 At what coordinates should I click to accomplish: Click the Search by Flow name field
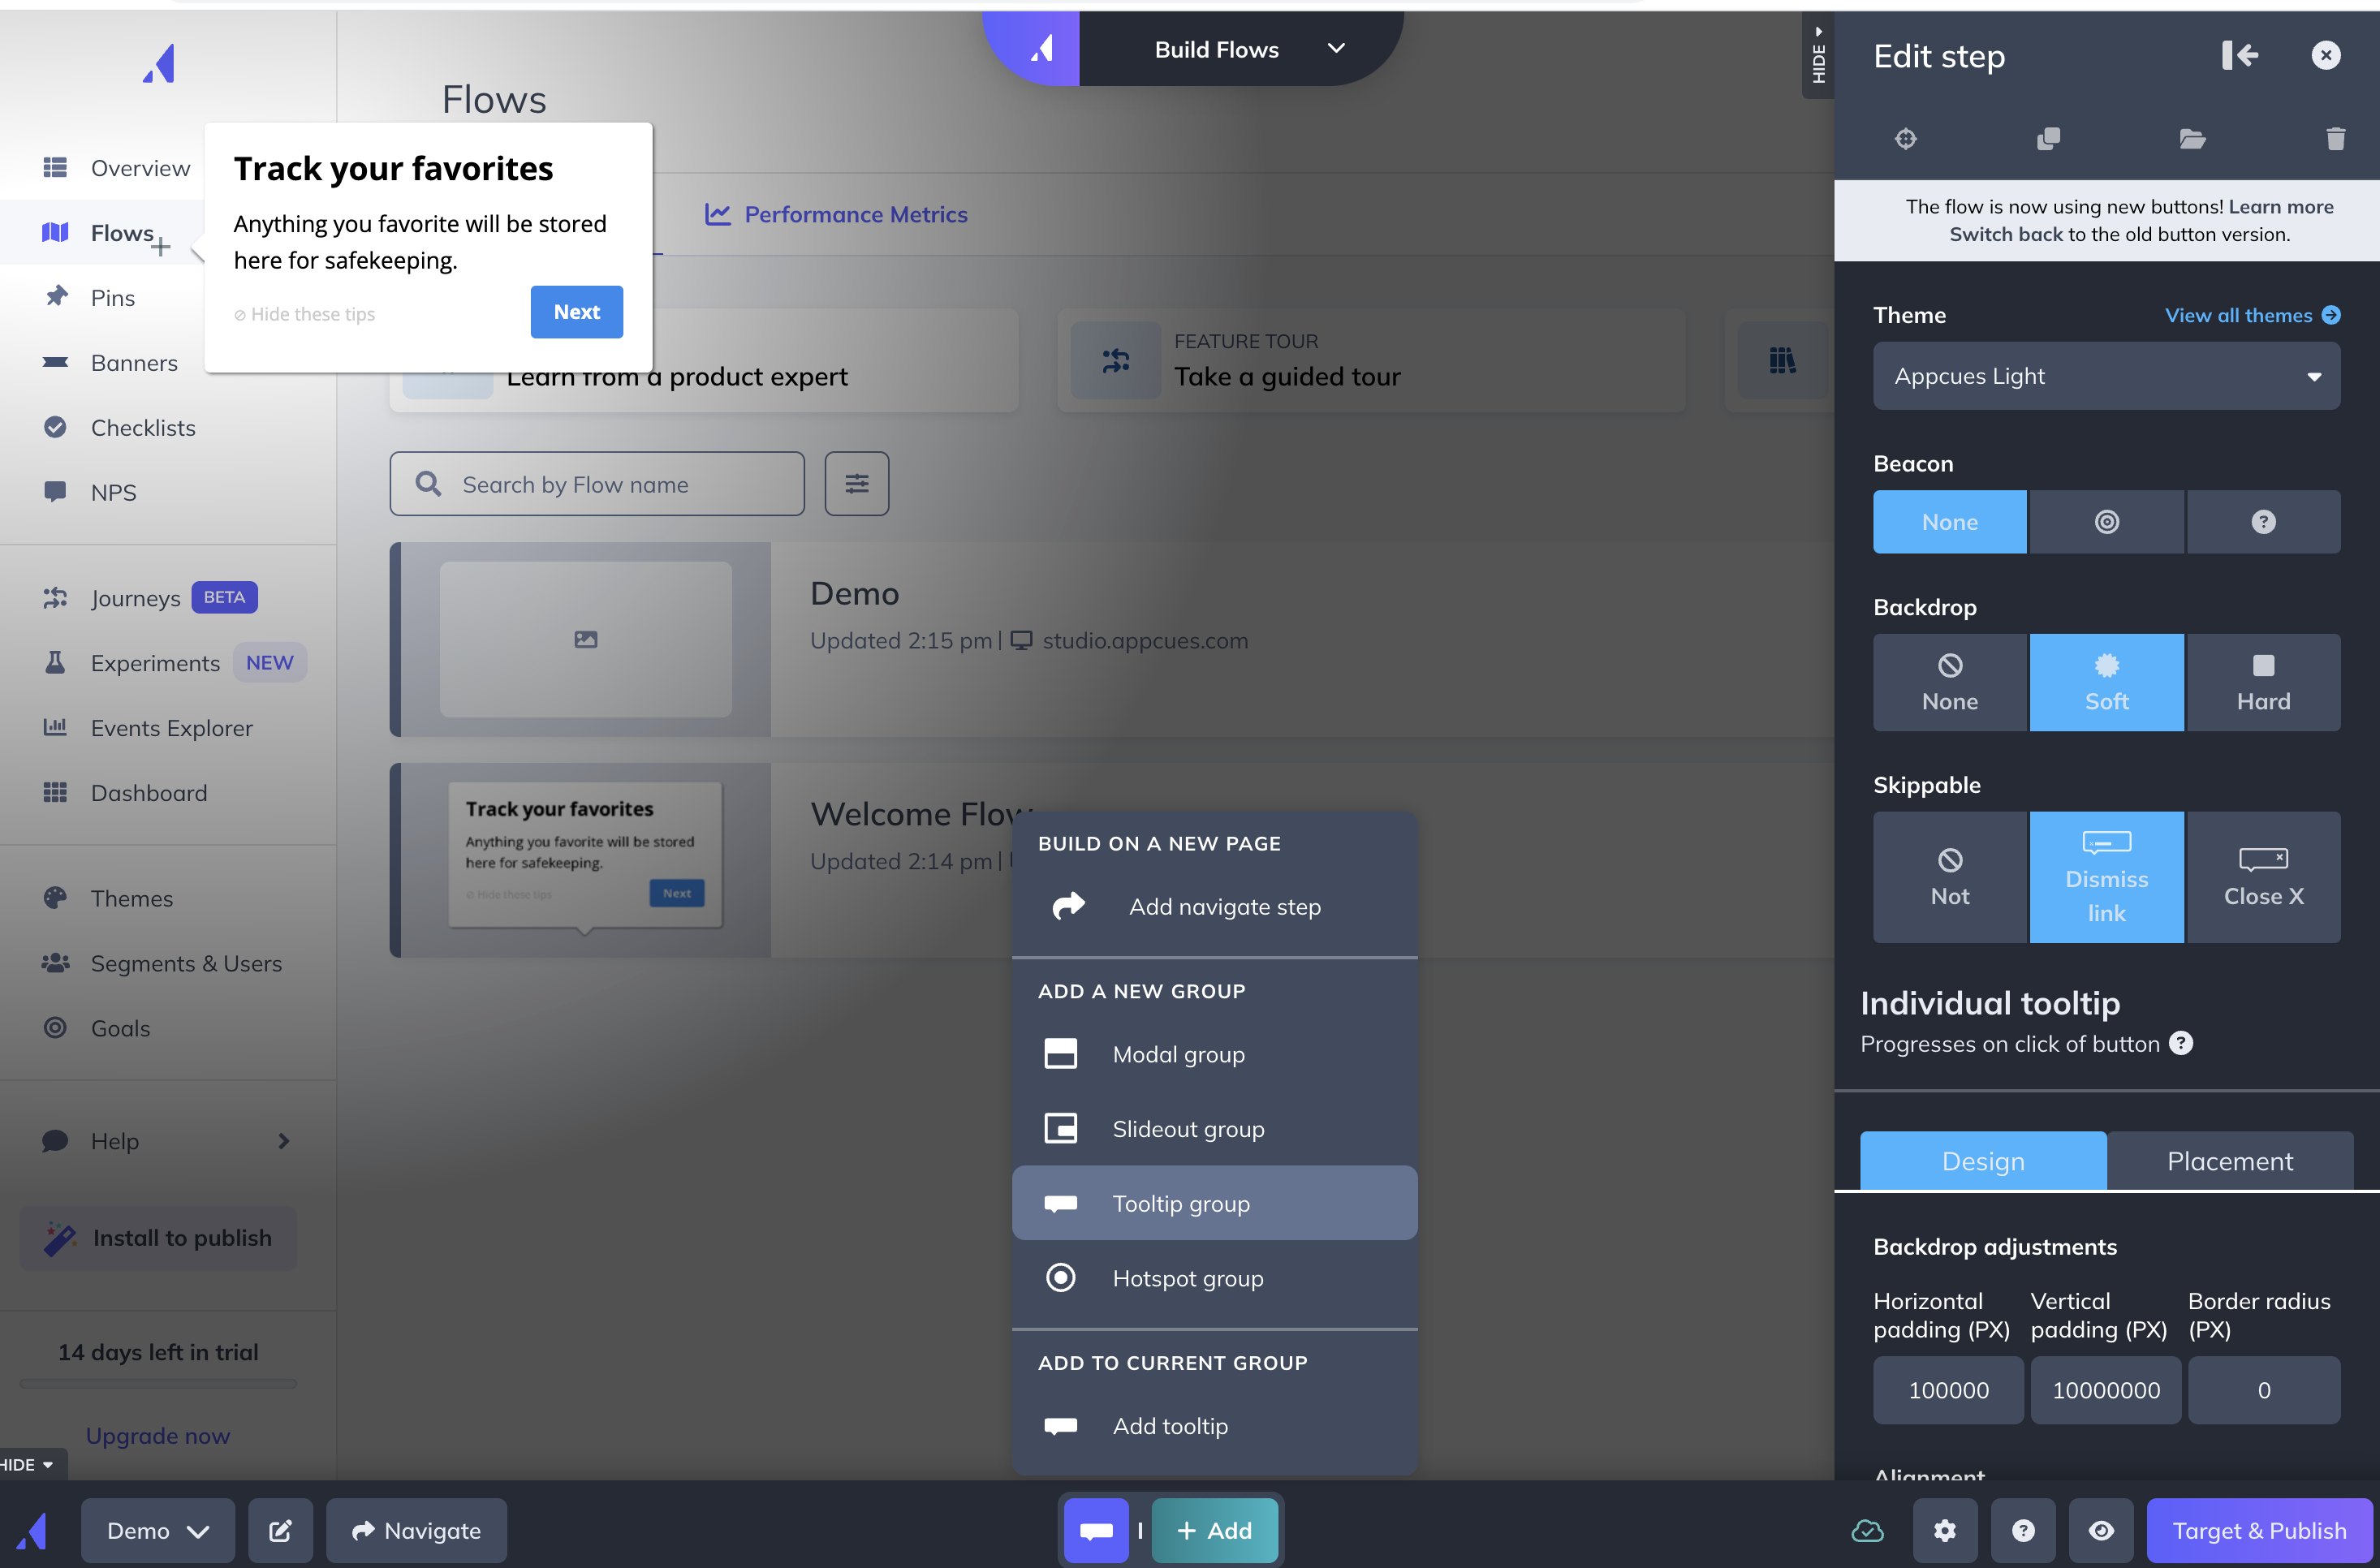click(x=597, y=484)
